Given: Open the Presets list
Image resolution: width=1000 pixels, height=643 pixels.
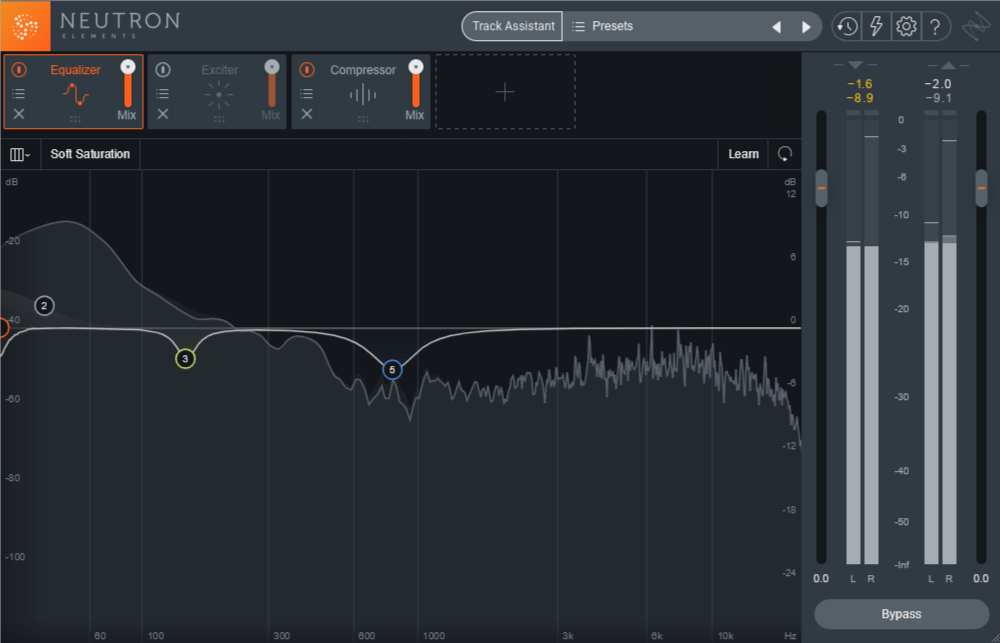Looking at the screenshot, I should 603,26.
